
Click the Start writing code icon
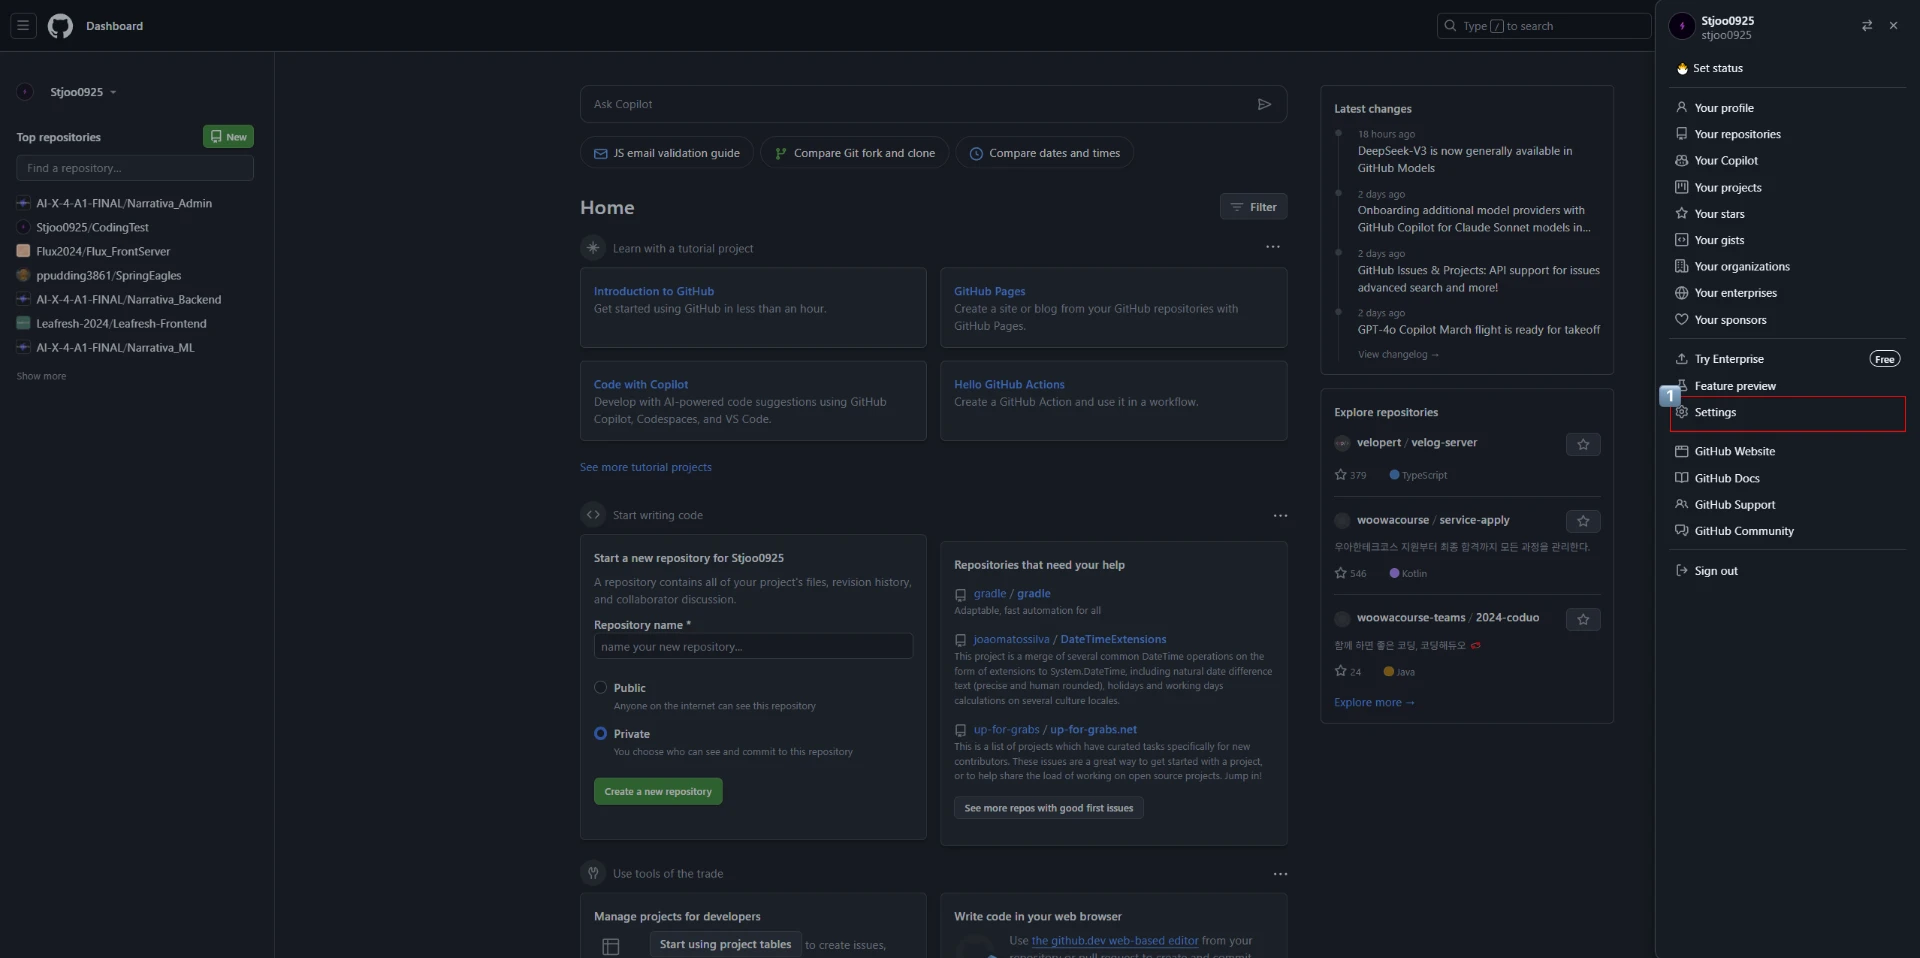pos(593,515)
